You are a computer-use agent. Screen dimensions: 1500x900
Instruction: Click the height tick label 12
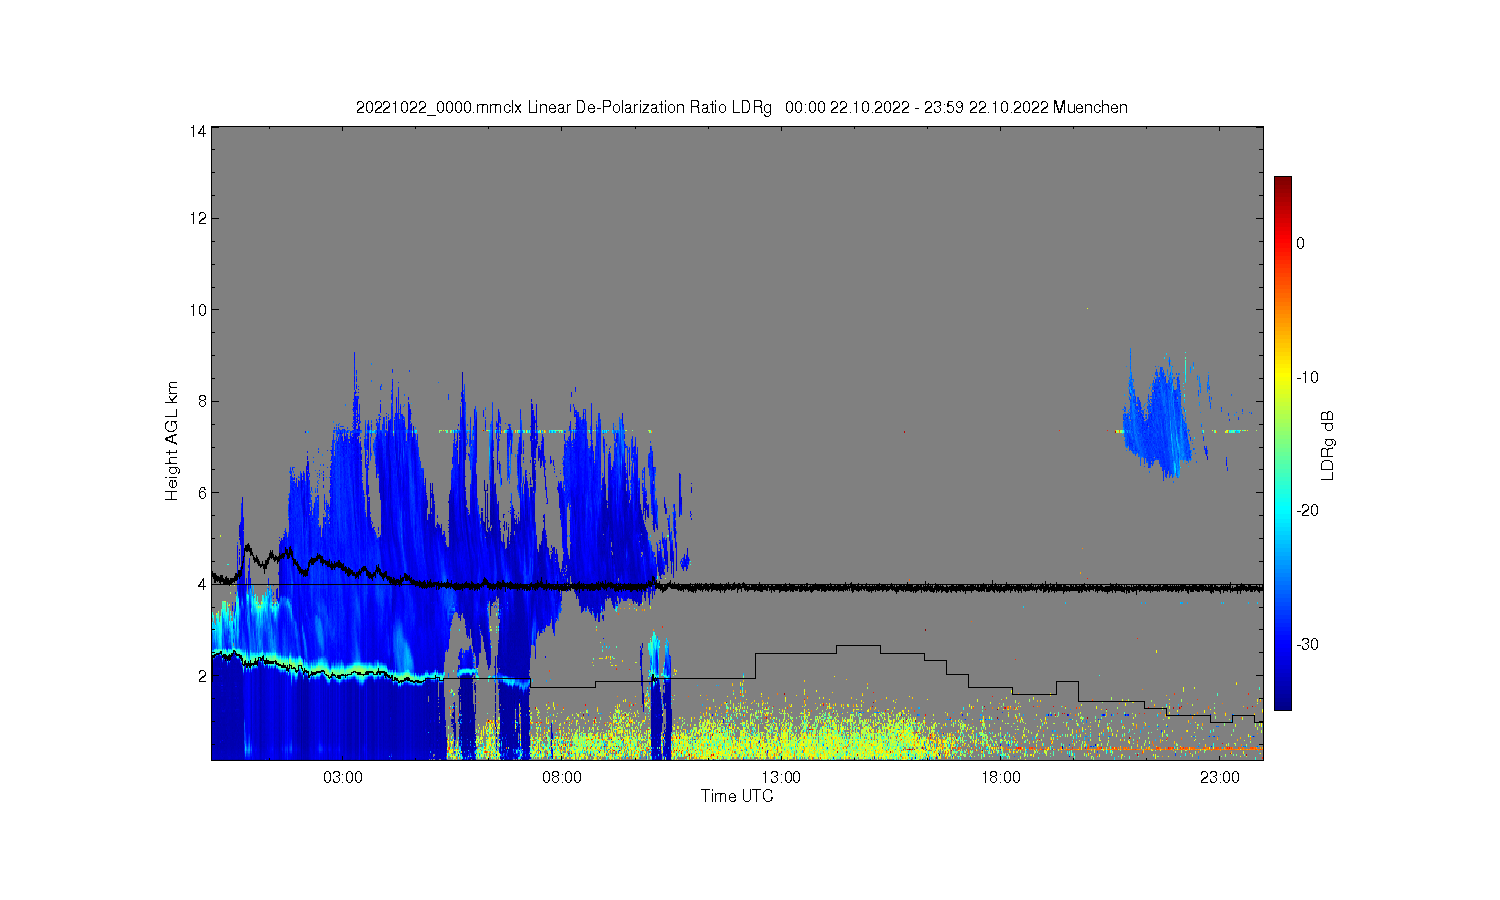(x=198, y=219)
